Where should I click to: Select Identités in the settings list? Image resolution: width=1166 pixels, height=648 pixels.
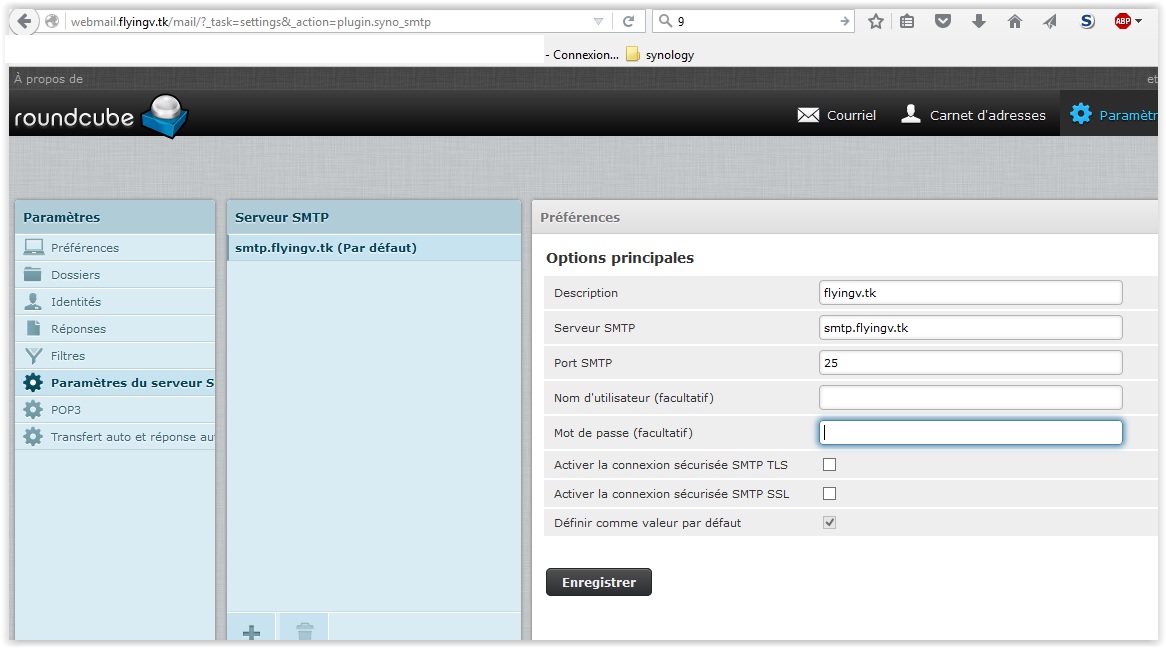tap(115, 301)
